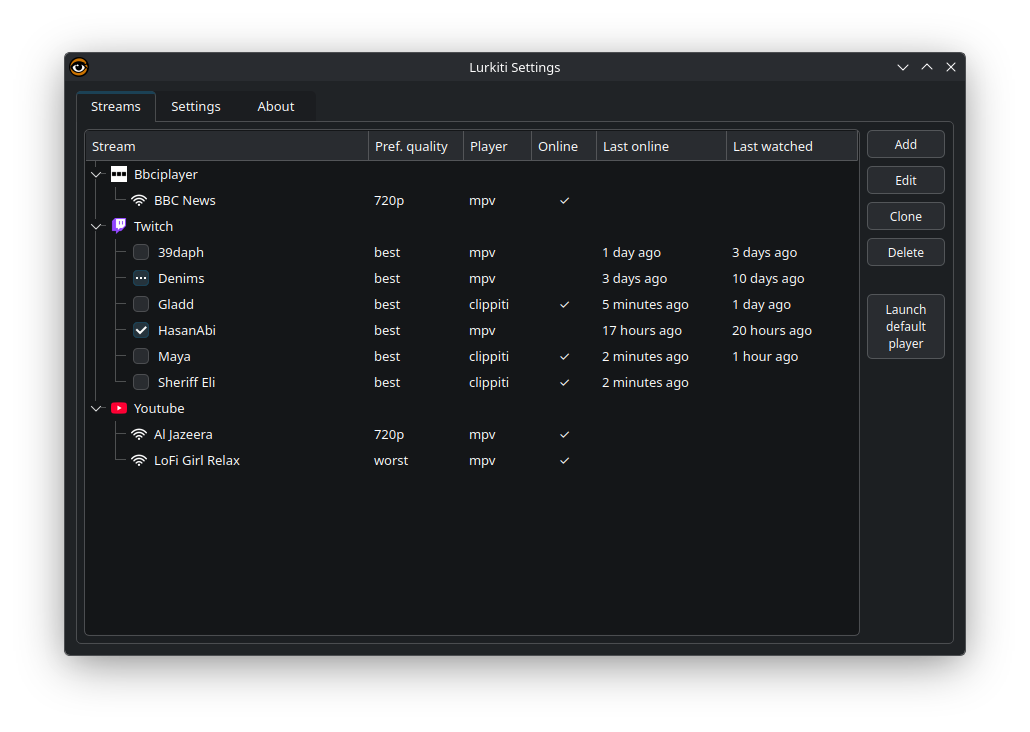Click the Youtube group label
Viewport: 1030px width, 732px height.
click(159, 408)
